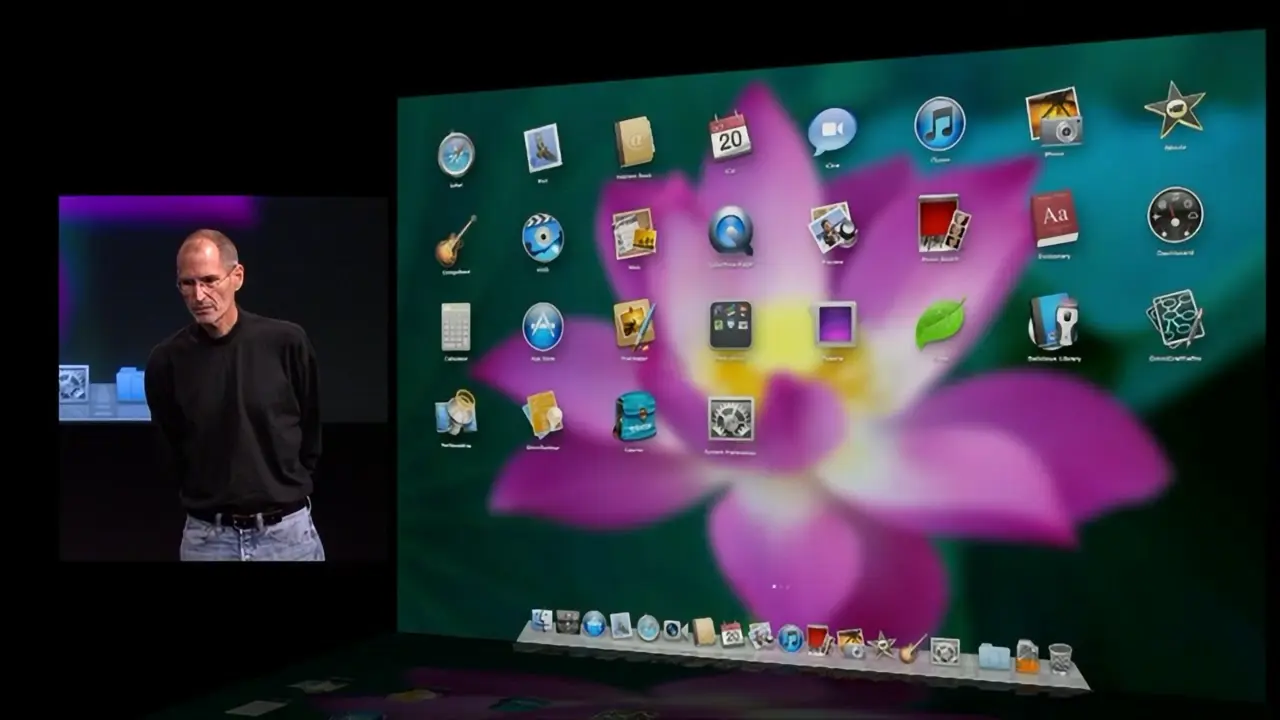
Task: Open iMovie star icon in Launchpad
Action: 1175,109
